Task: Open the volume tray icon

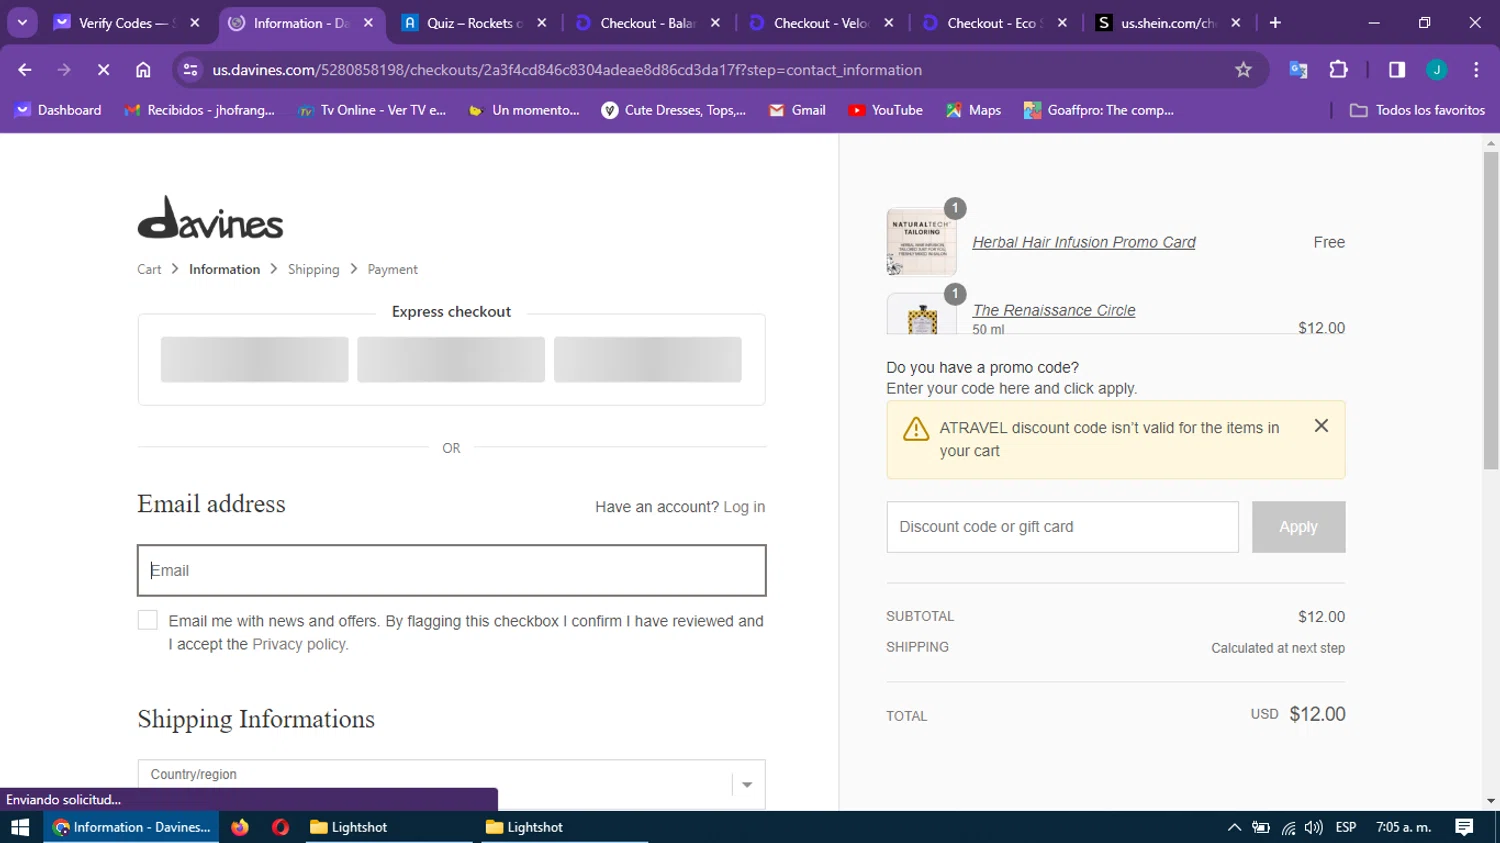Action: coord(1314,827)
